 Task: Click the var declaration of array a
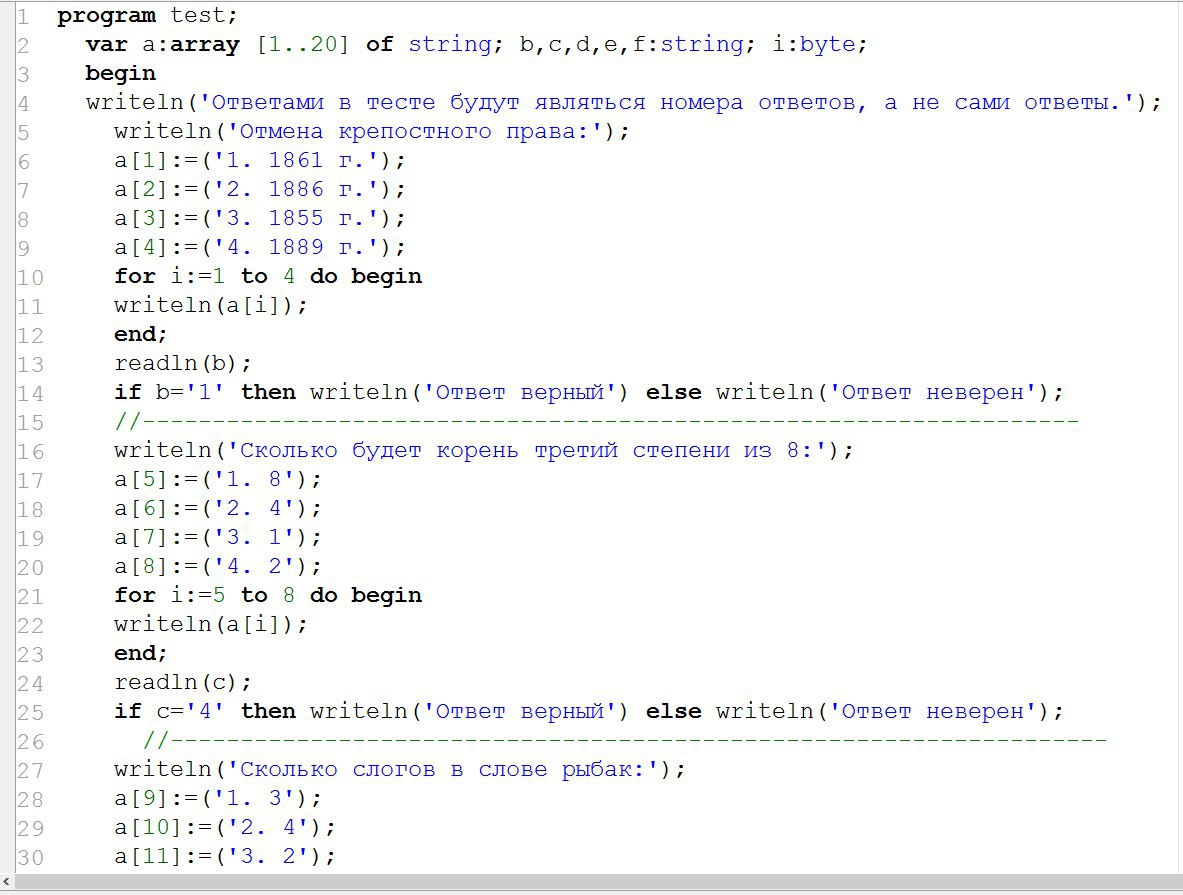click(476, 45)
